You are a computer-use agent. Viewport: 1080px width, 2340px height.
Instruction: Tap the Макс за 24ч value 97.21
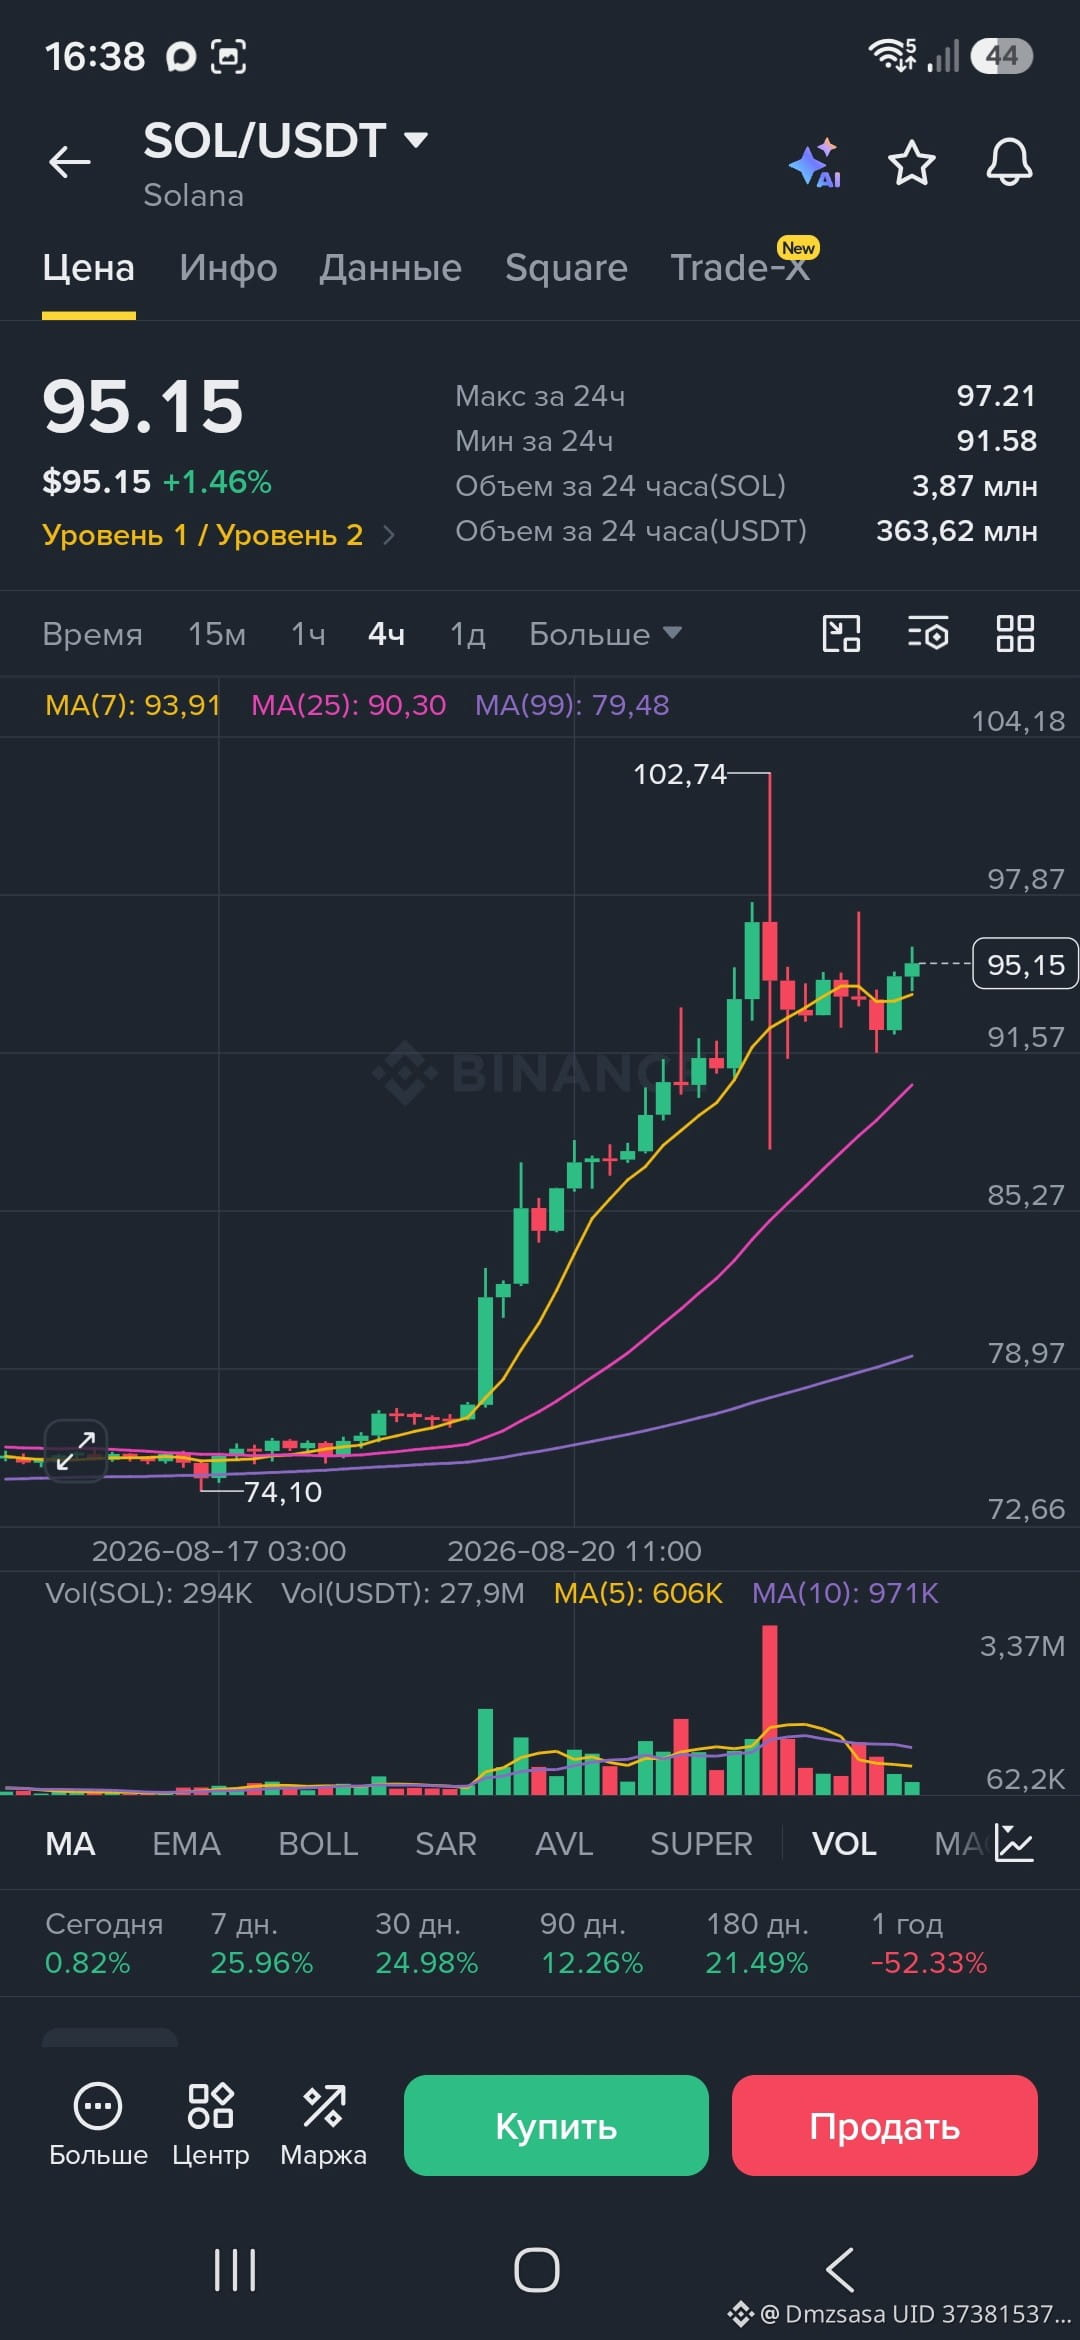point(996,396)
